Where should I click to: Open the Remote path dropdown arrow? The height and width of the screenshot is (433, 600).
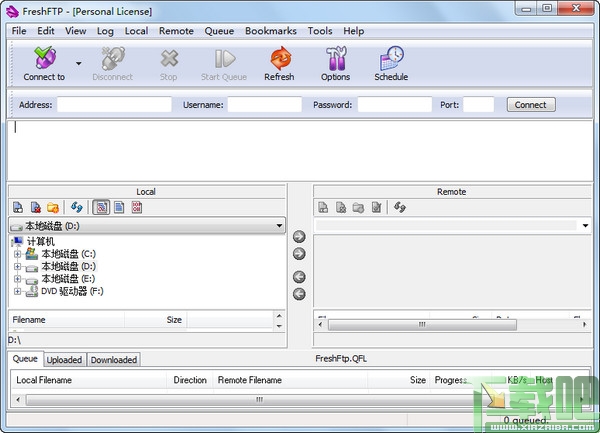(585, 226)
